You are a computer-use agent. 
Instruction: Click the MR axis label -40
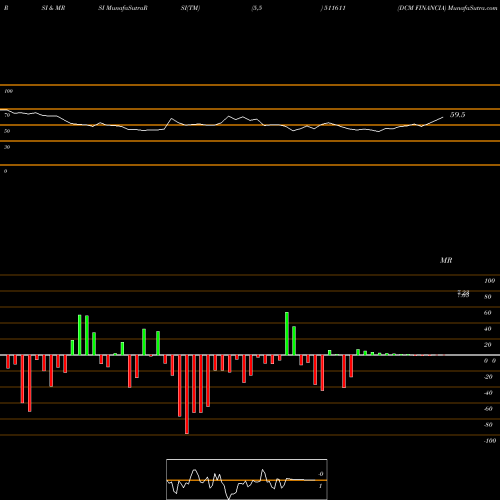coord(488,393)
